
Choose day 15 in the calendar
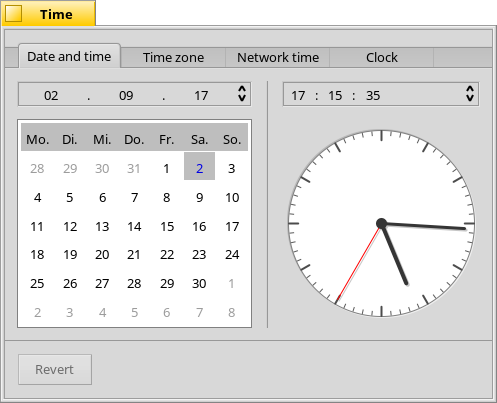tap(167, 227)
